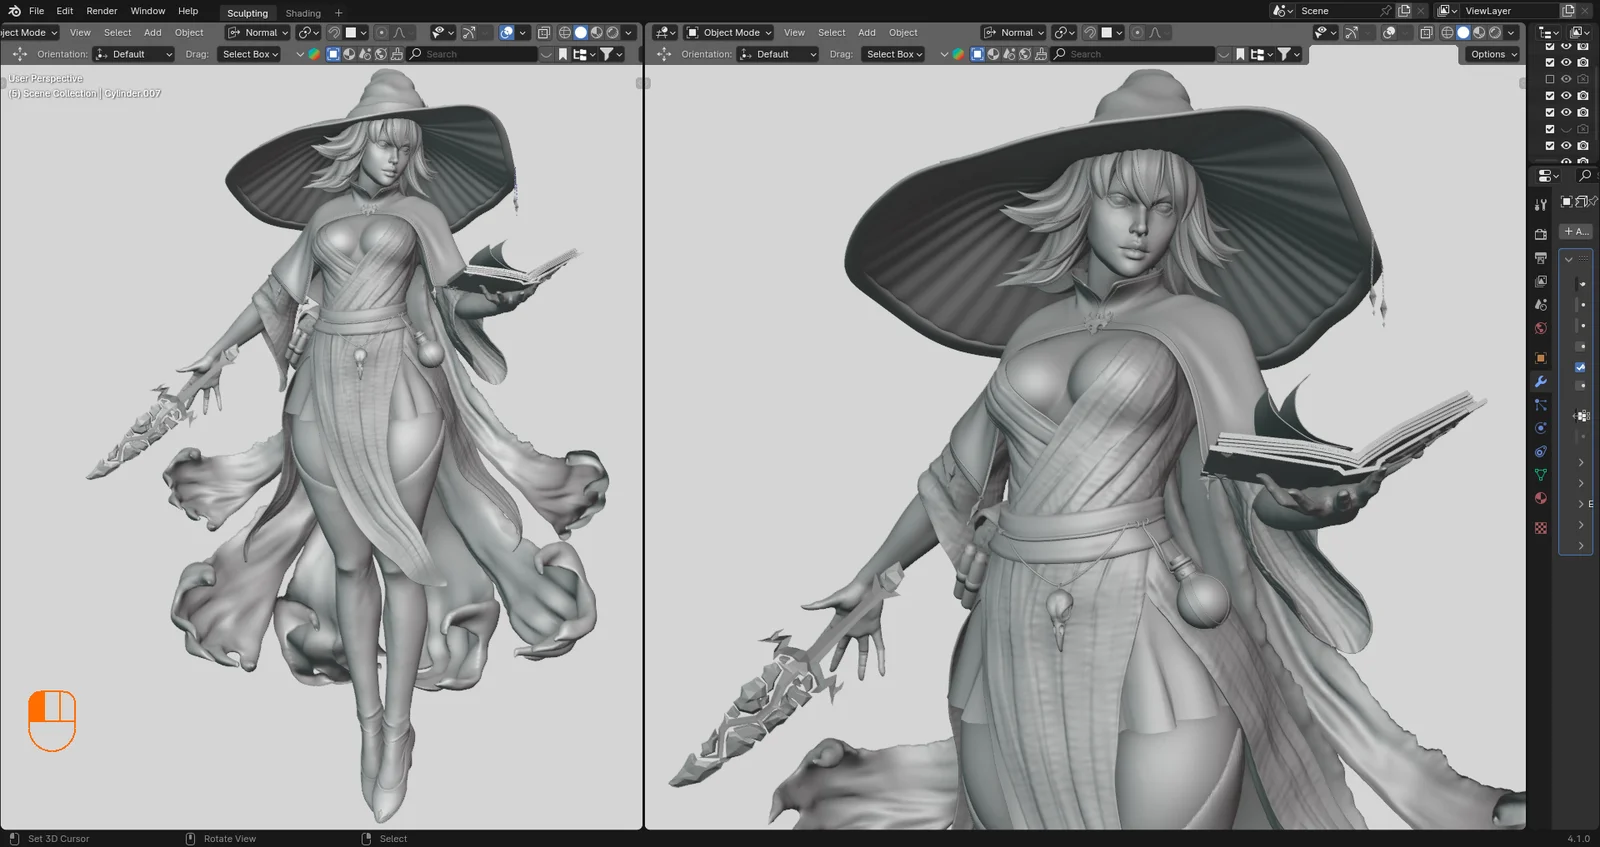Open Normal transform orientation dropdown in right viewport
Image resolution: width=1600 pixels, height=847 pixels.
point(1014,33)
